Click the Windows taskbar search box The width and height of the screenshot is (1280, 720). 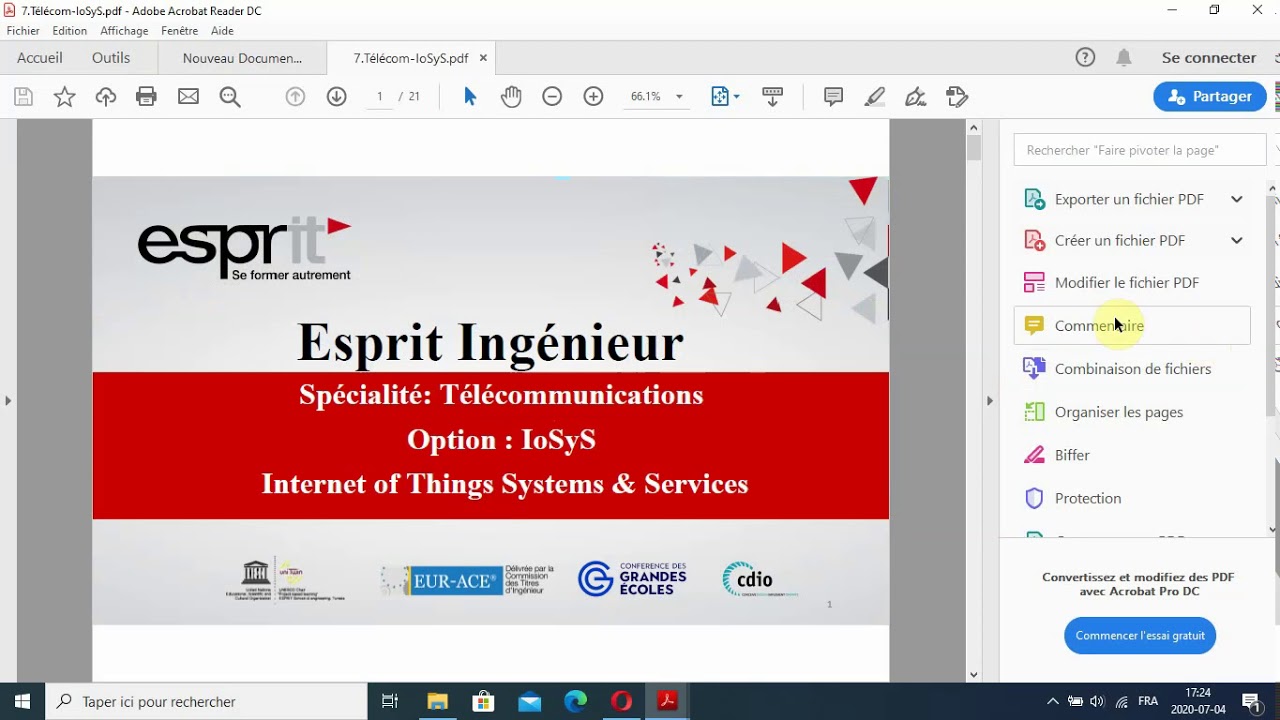coord(207,702)
